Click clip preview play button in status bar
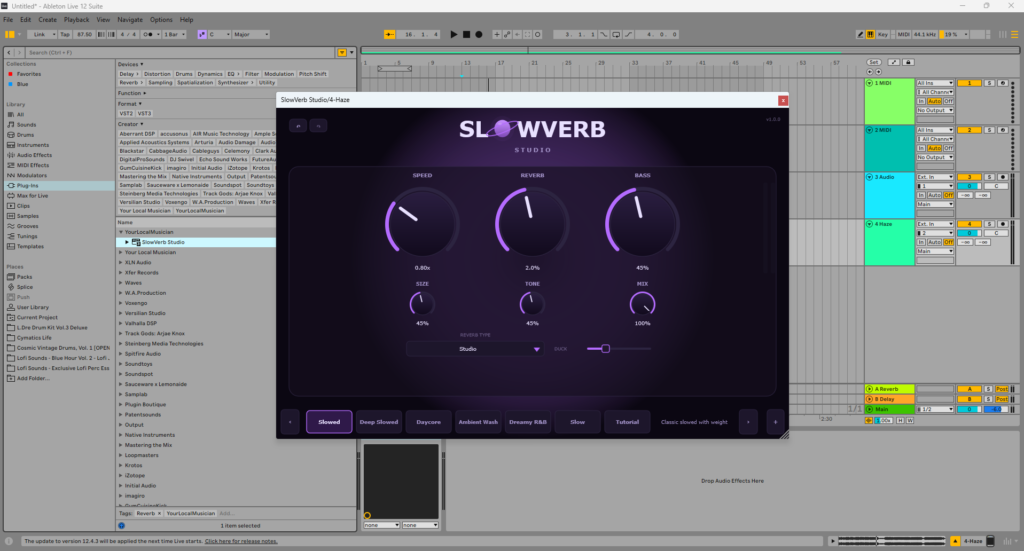This screenshot has height=551, width=1024. (833, 541)
